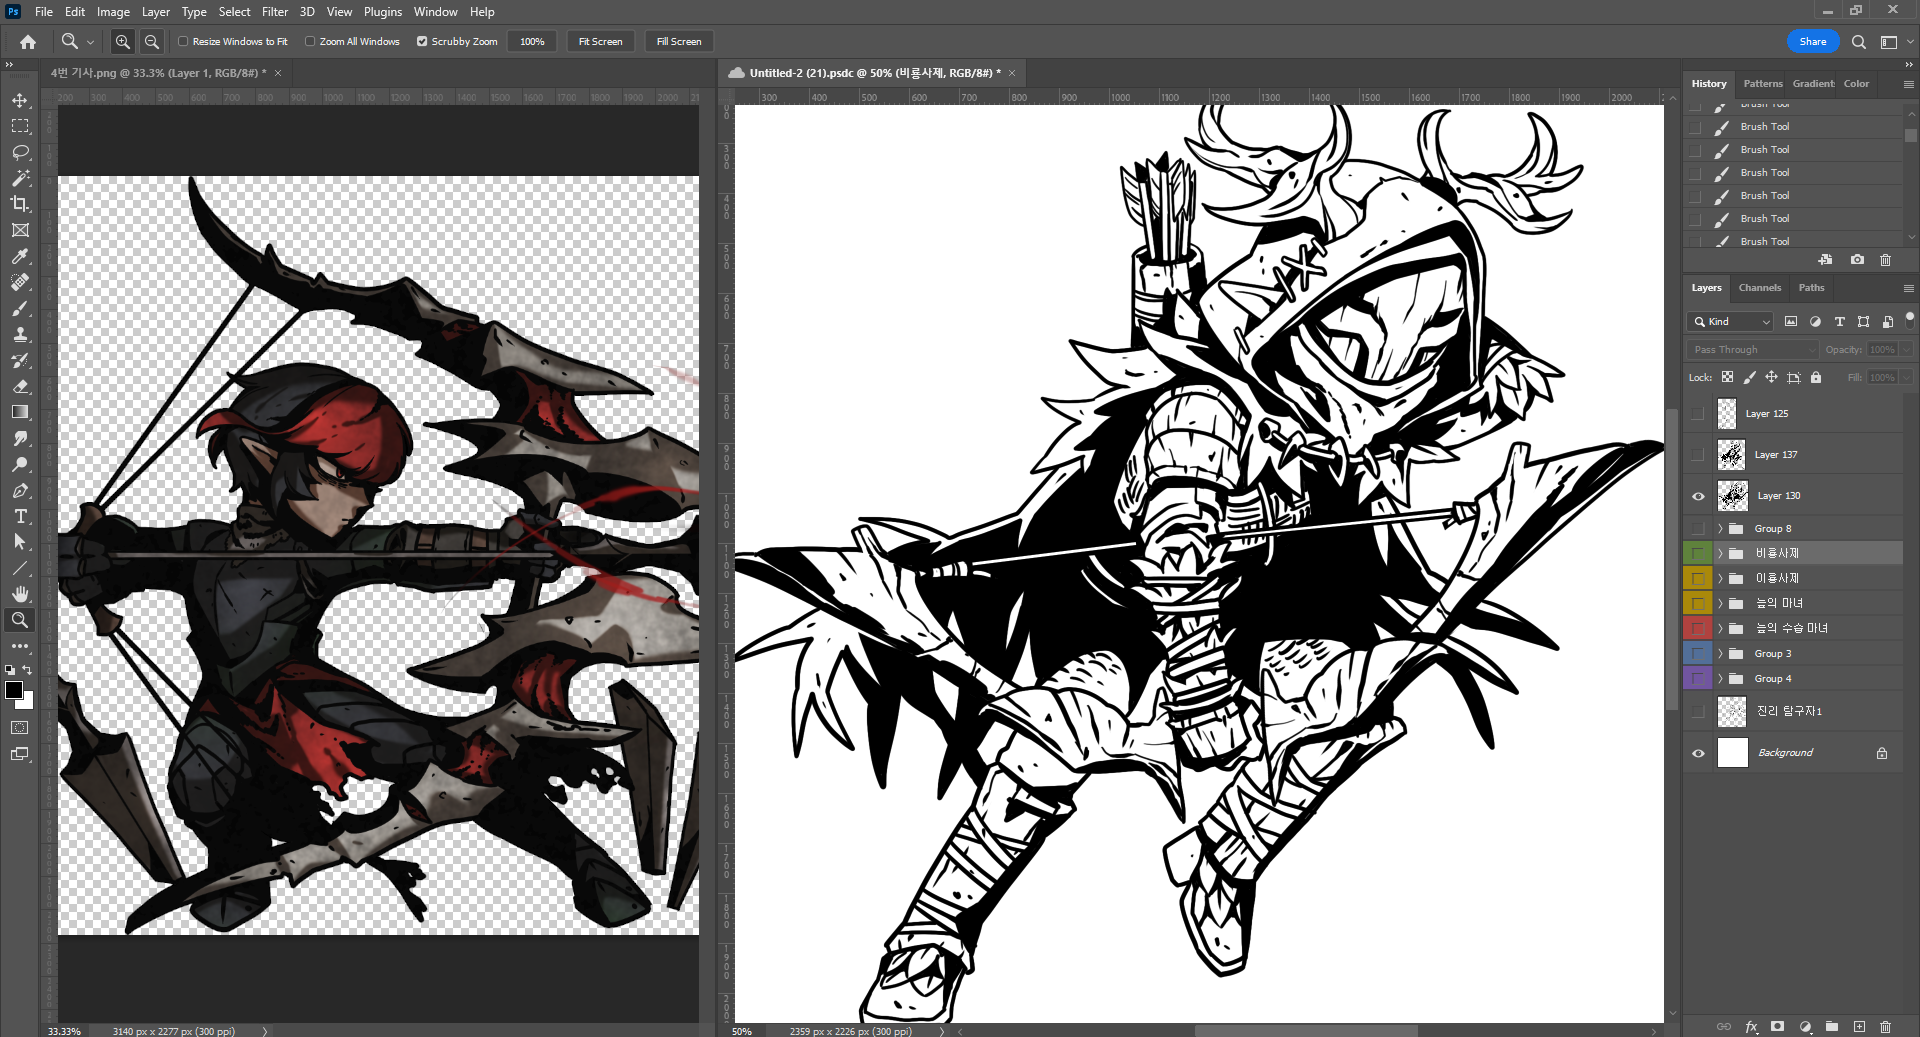Uncheck the Scrubby Zoom option
The height and width of the screenshot is (1037, 1920).
422,42
